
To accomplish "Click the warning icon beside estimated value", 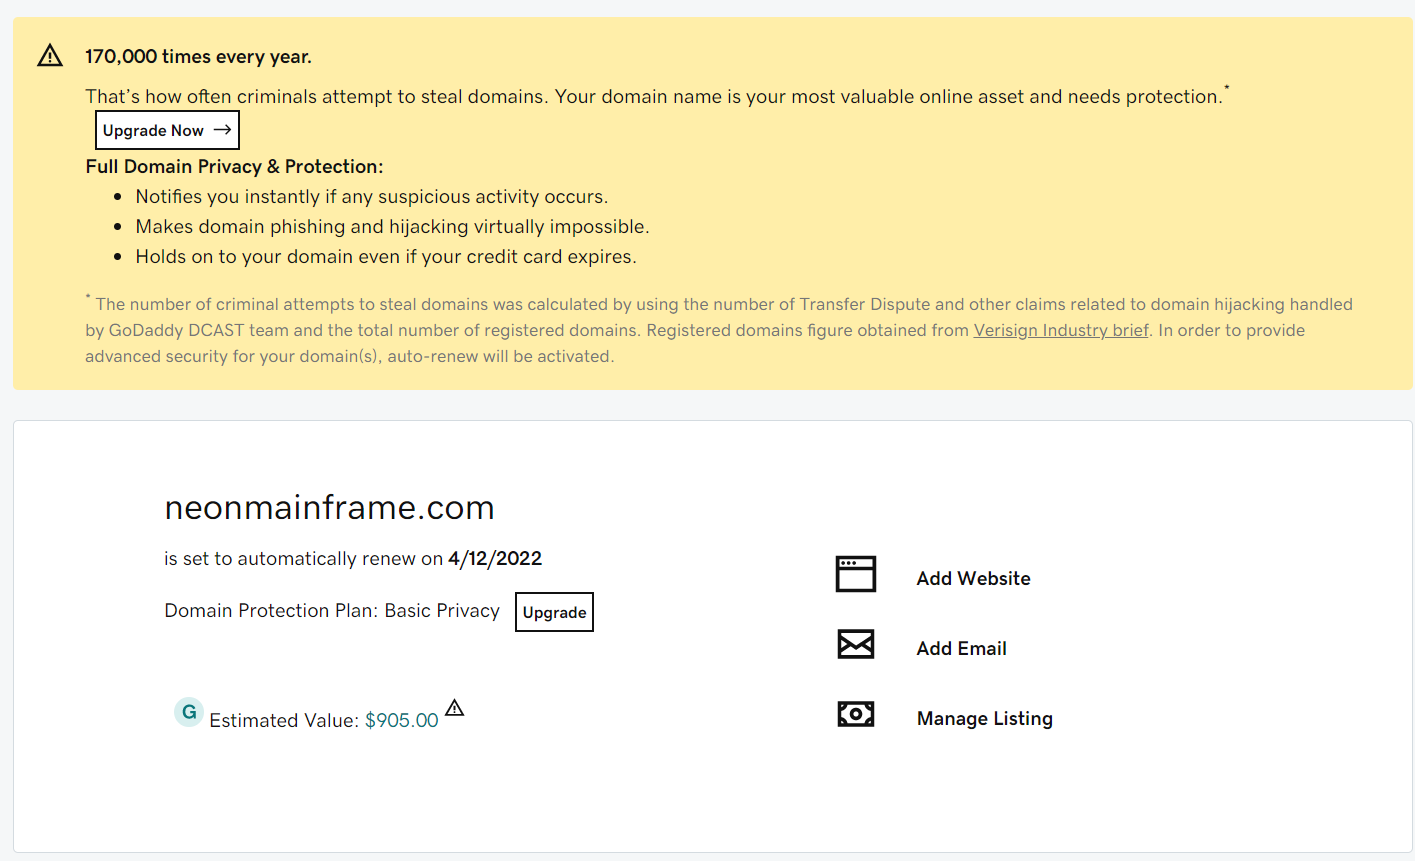I will 455,708.
